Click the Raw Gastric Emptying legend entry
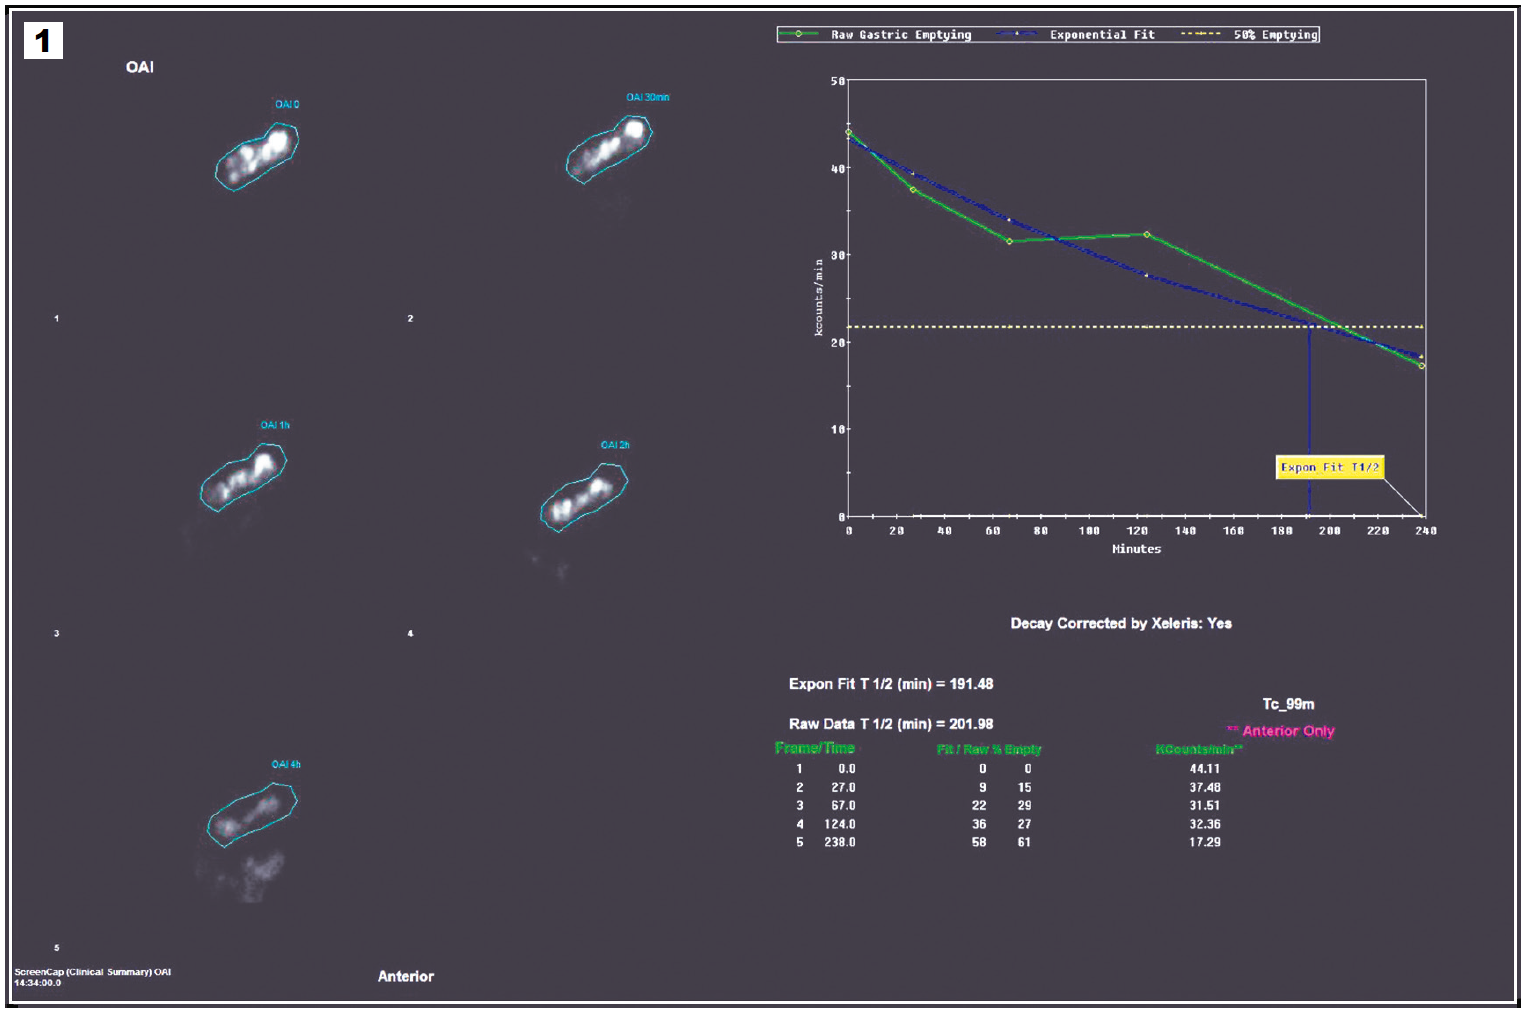 pos(876,35)
